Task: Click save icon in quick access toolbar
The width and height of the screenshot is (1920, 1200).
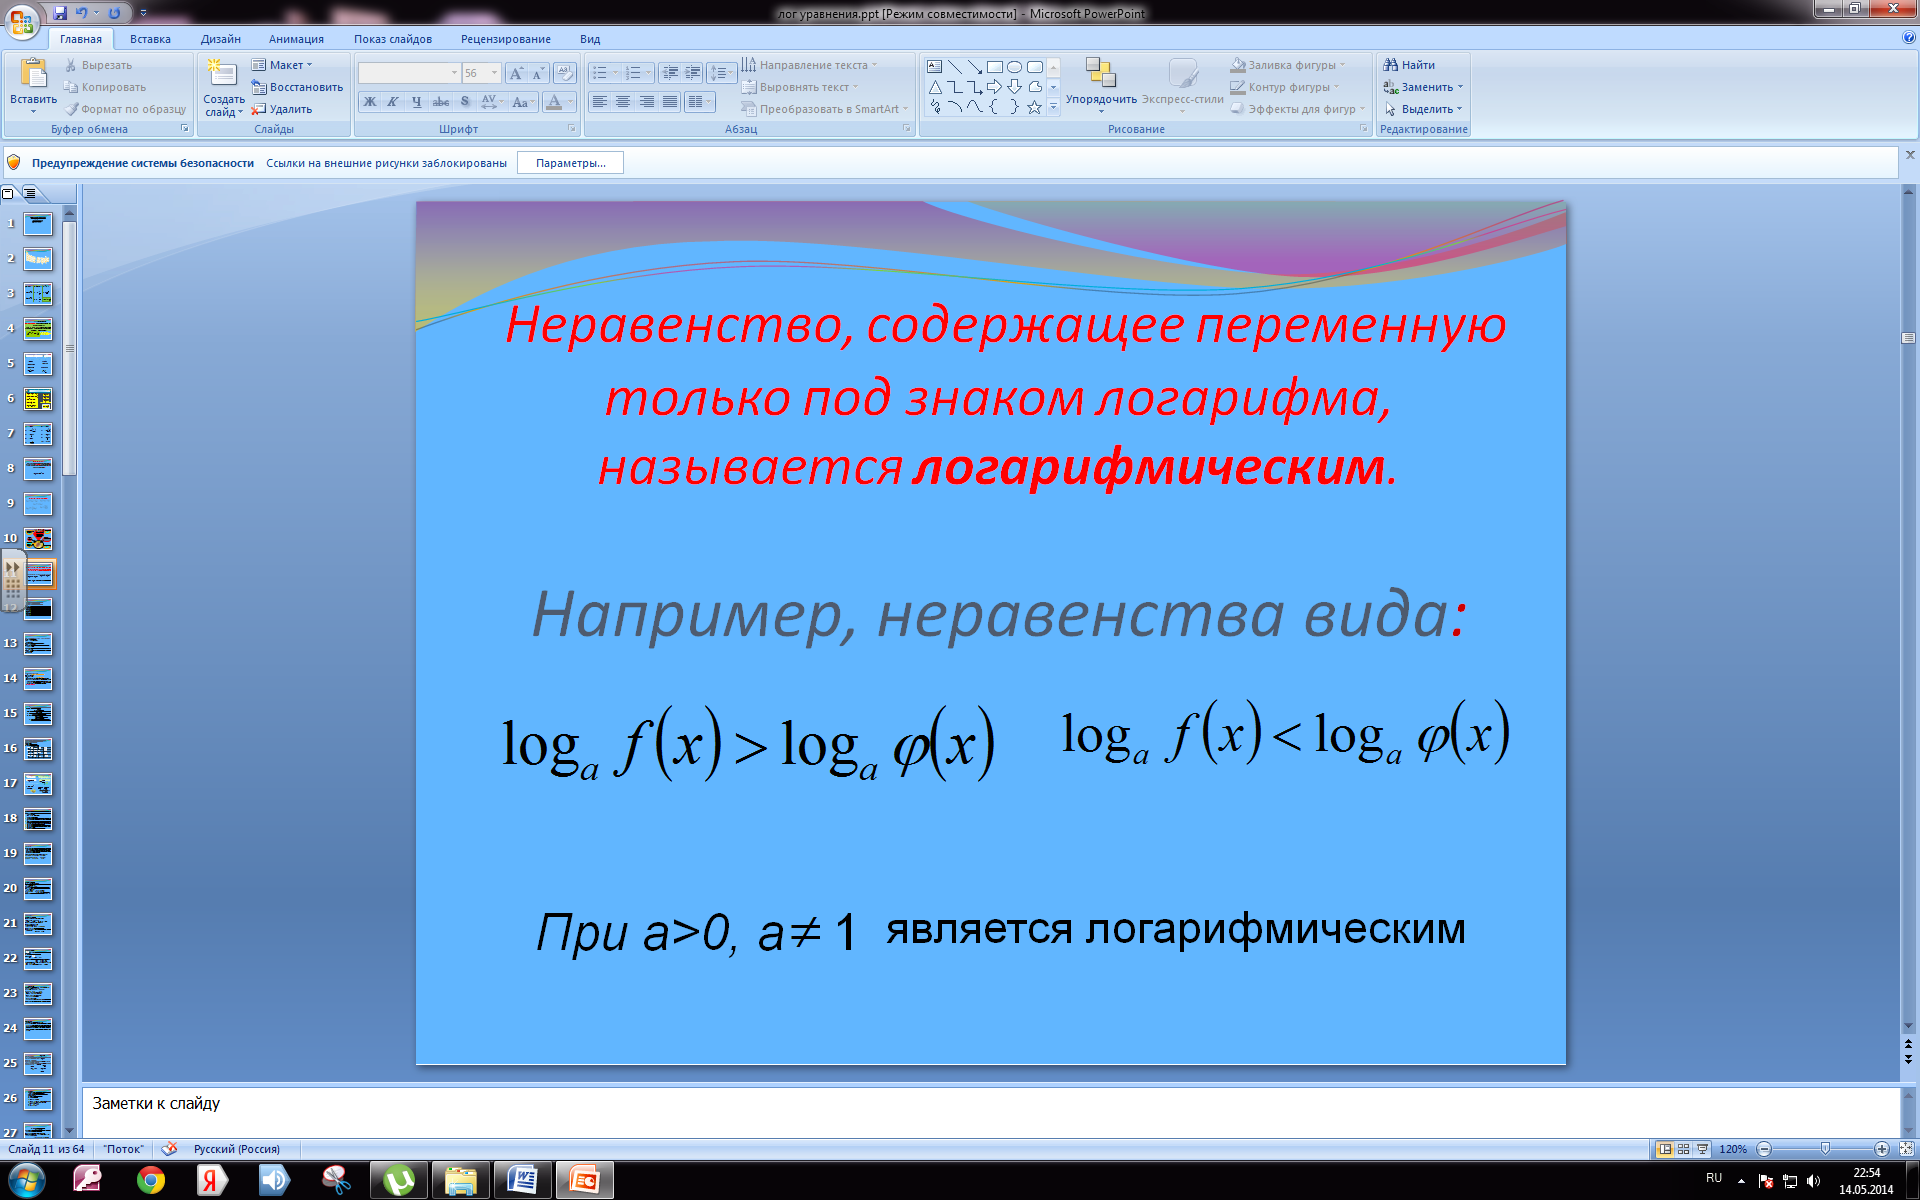Action: coord(60,13)
